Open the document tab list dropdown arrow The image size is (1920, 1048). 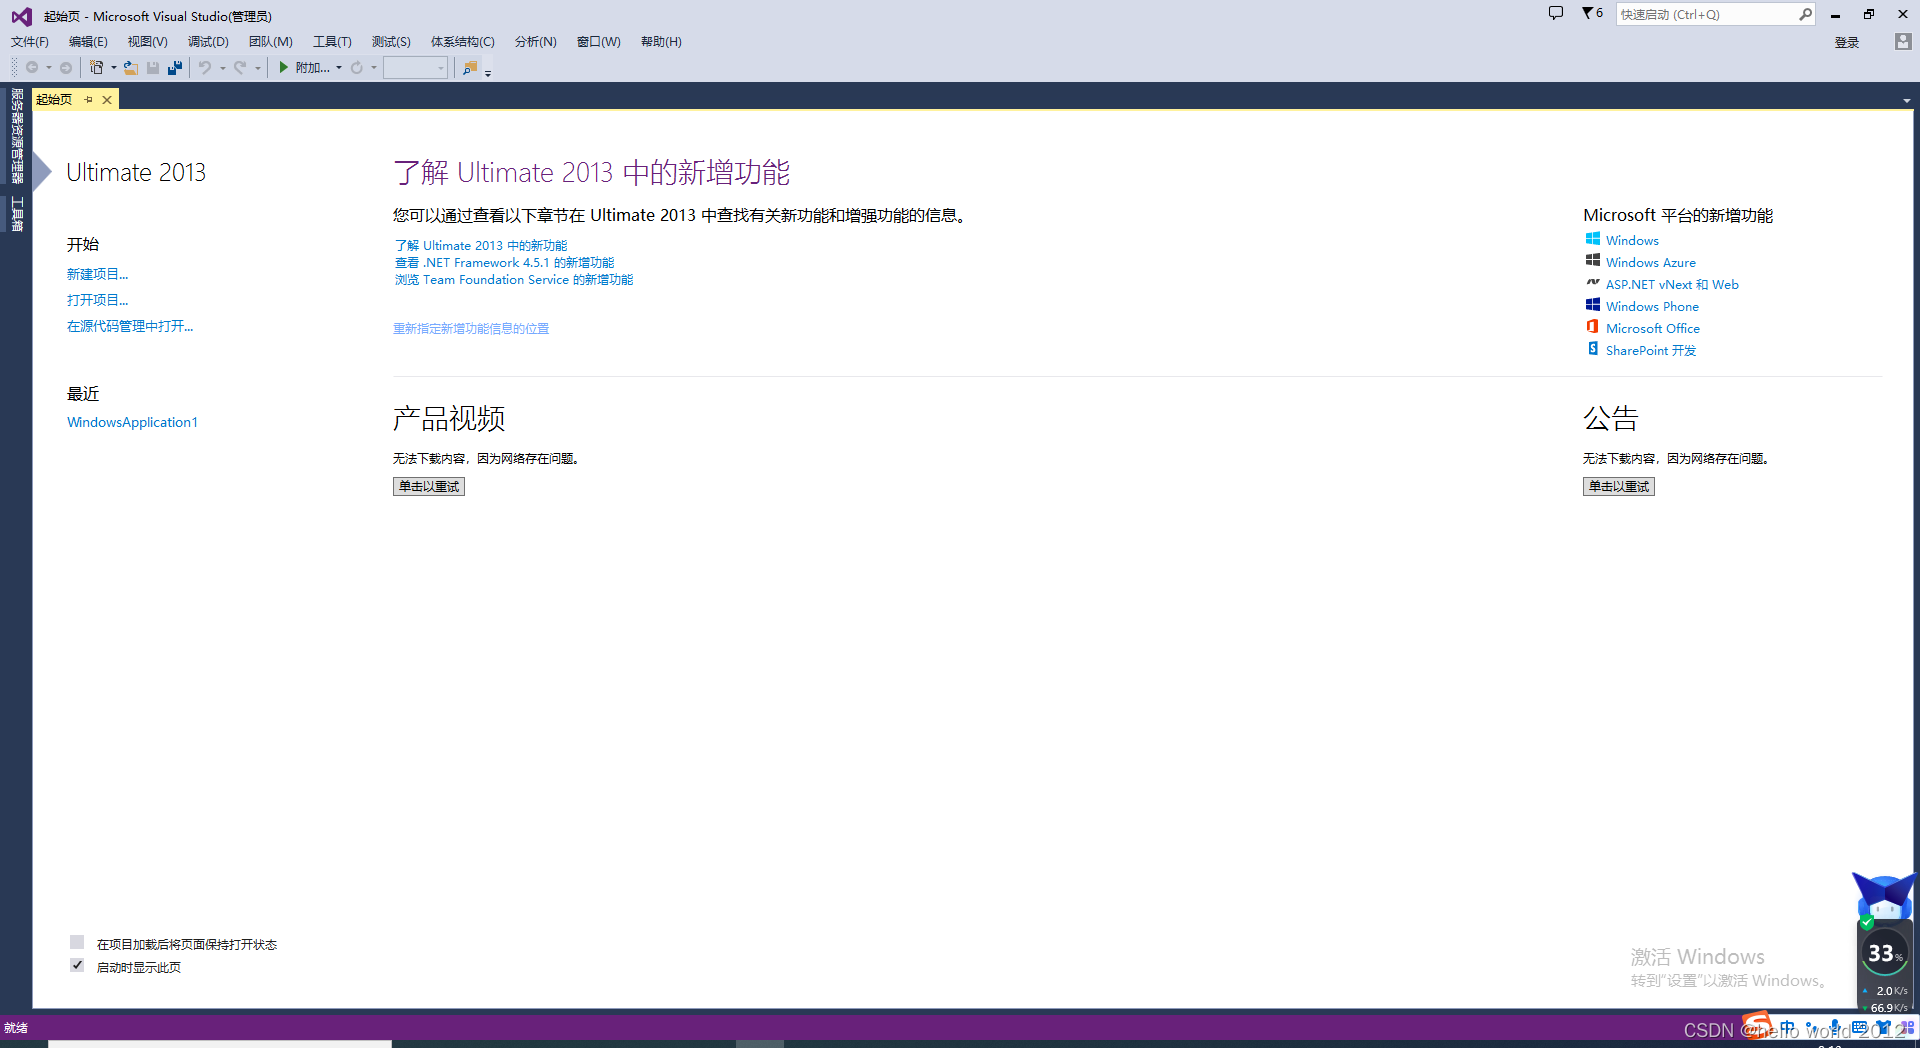pyautogui.click(x=1907, y=101)
